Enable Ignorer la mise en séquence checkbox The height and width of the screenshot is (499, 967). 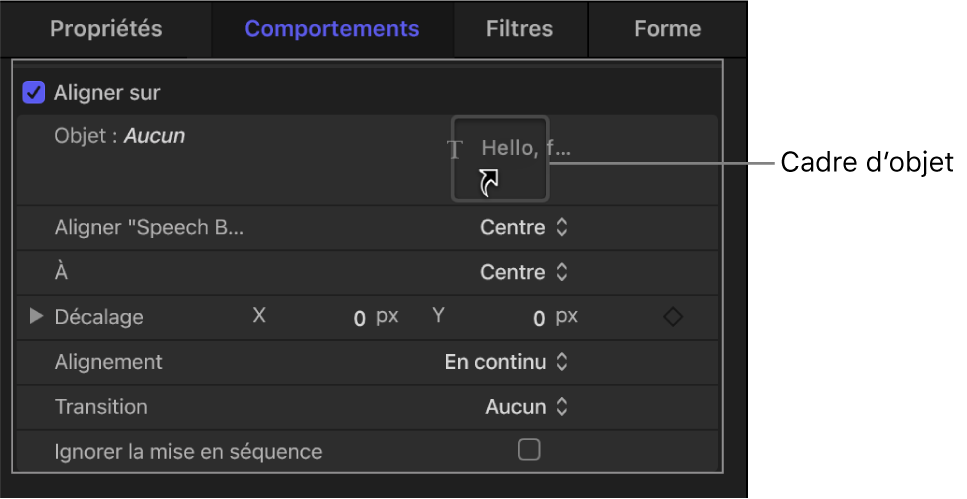[x=529, y=450]
